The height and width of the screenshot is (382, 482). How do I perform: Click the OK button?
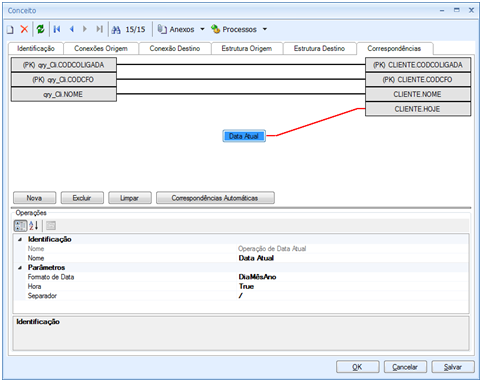coord(358,367)
